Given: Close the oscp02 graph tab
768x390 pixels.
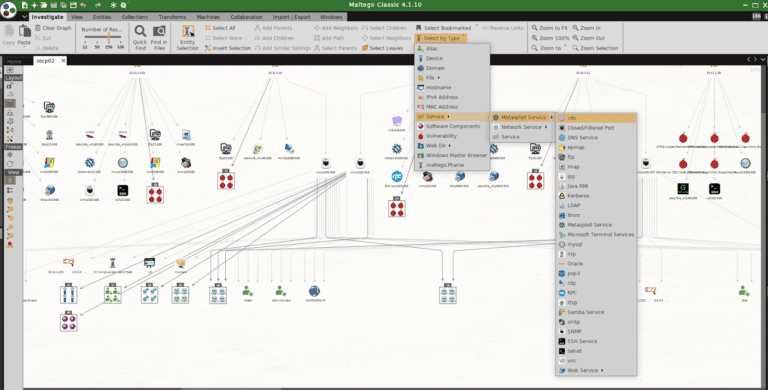Looking at the screenshot, I should pos(63,61).
